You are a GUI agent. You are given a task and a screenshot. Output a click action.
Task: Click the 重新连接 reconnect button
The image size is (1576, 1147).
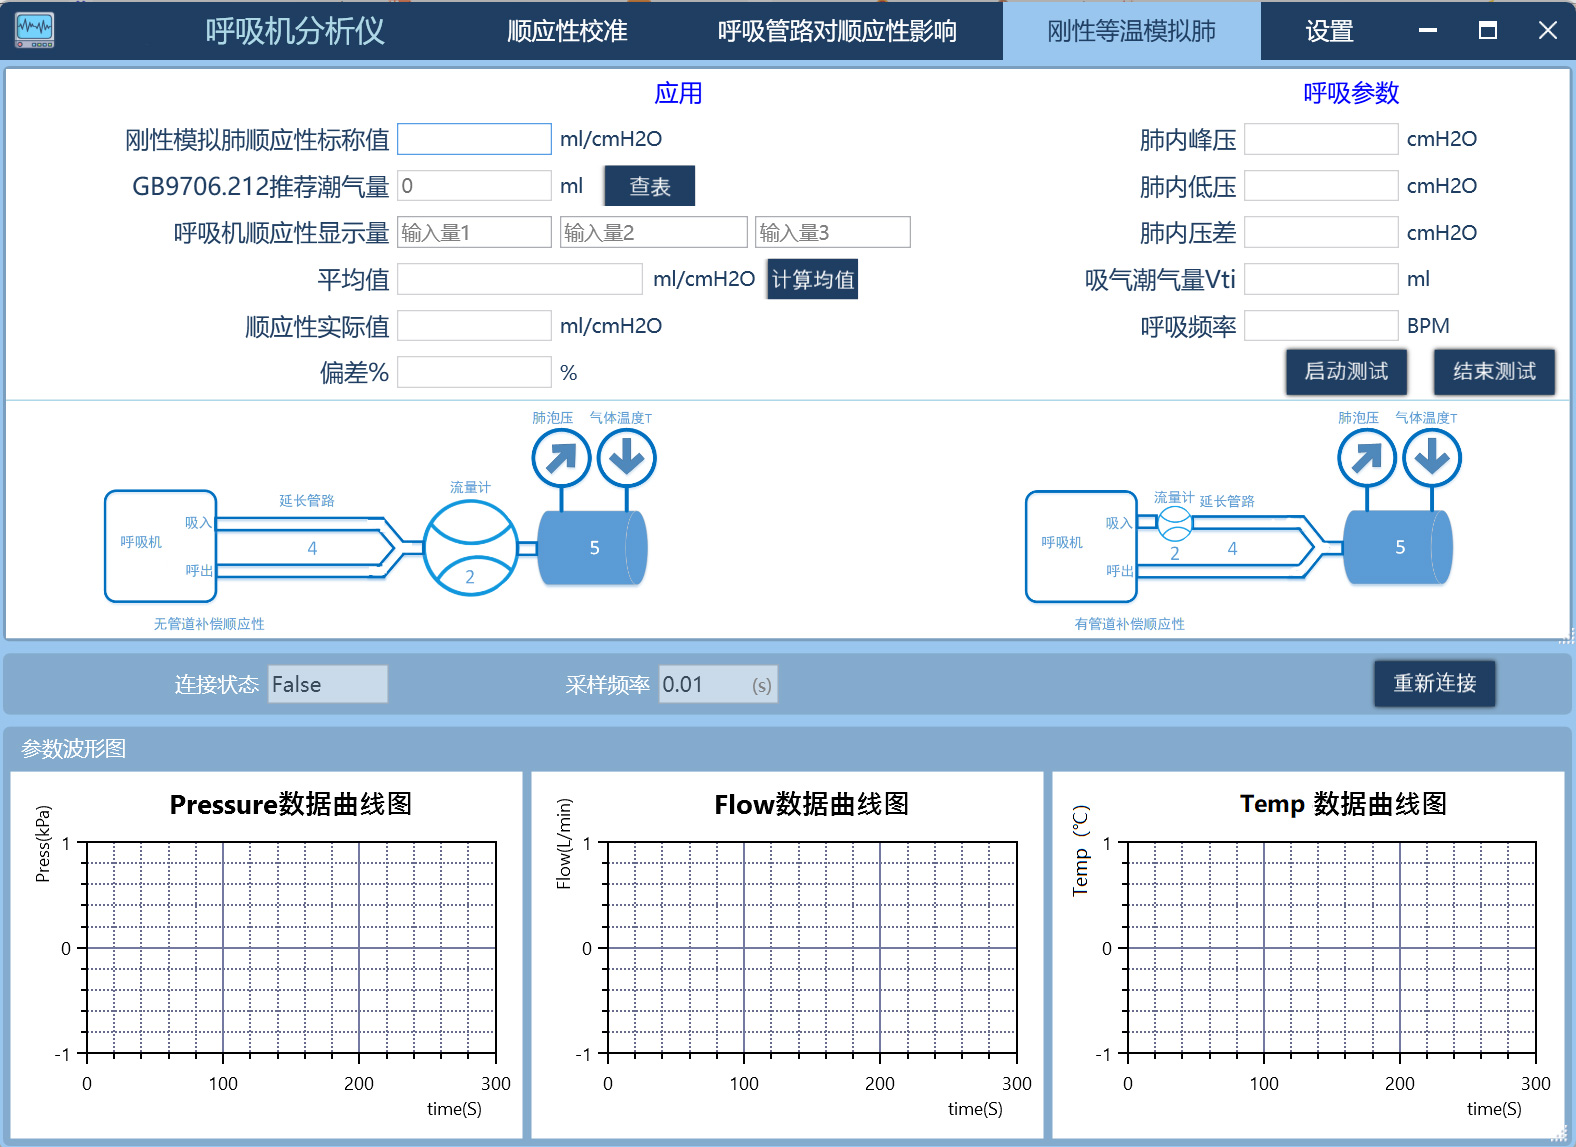[1434, 684]
